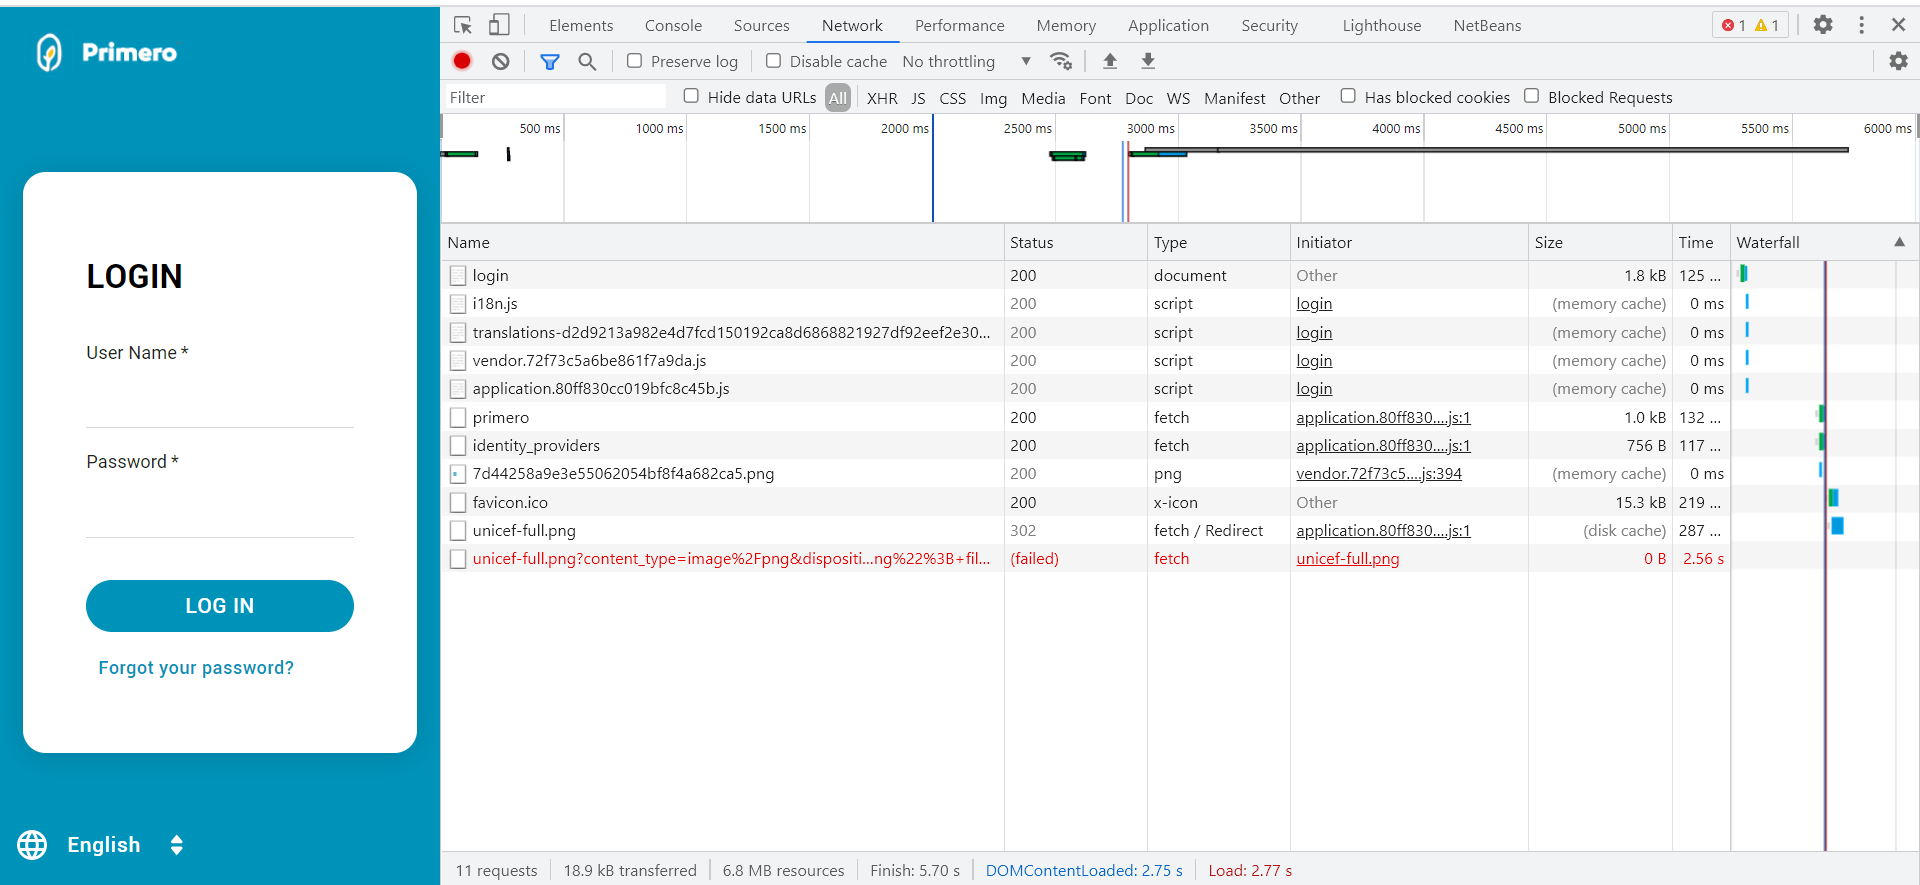The width and height of the screenshot is (1920, 885).
Task: Click the 2500 ms mark on timeline overview
Action: coord(1027,128)
